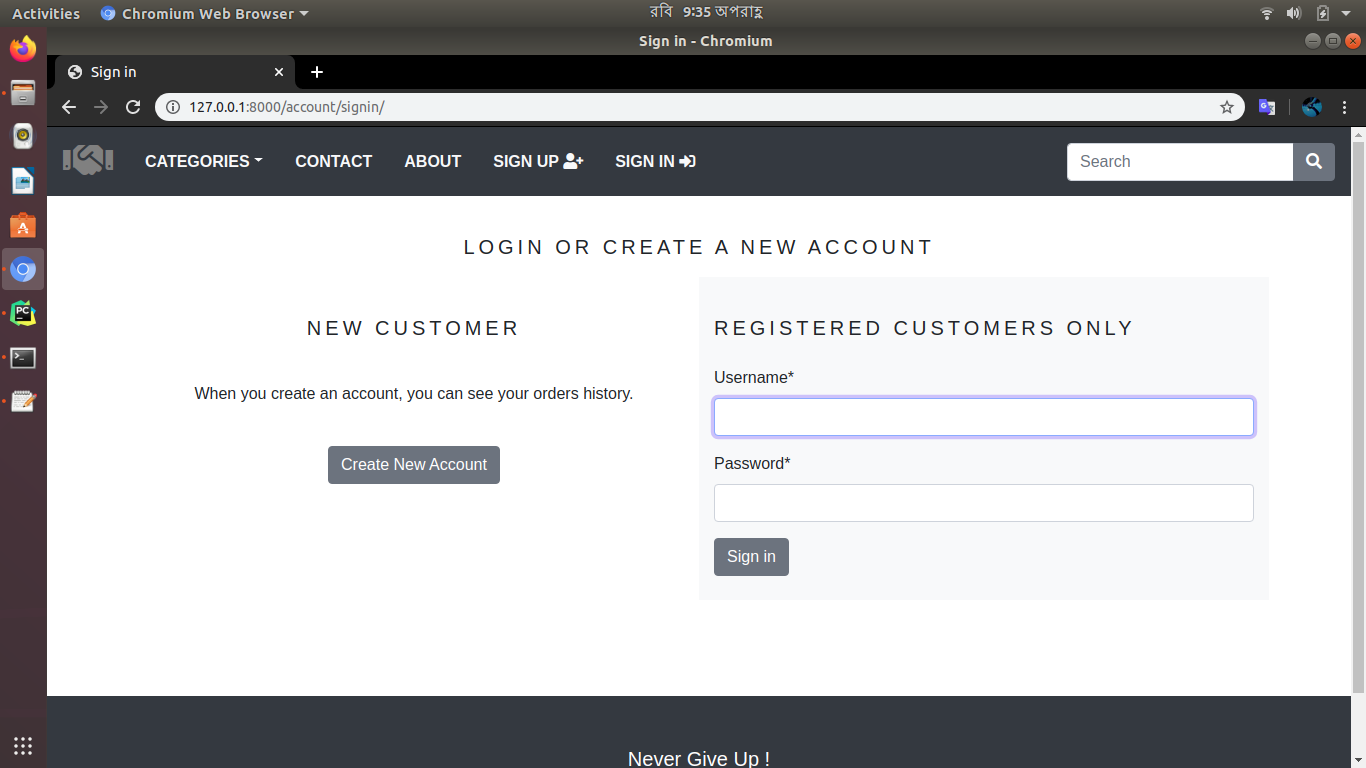1366x768 pixels.
Task: Submit the Sign in button
Action: 751,557
